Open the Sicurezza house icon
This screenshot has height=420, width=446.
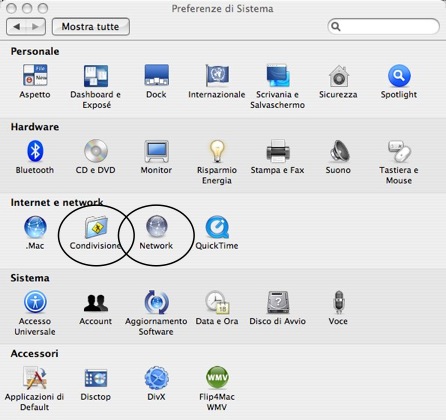pos(339,76)
